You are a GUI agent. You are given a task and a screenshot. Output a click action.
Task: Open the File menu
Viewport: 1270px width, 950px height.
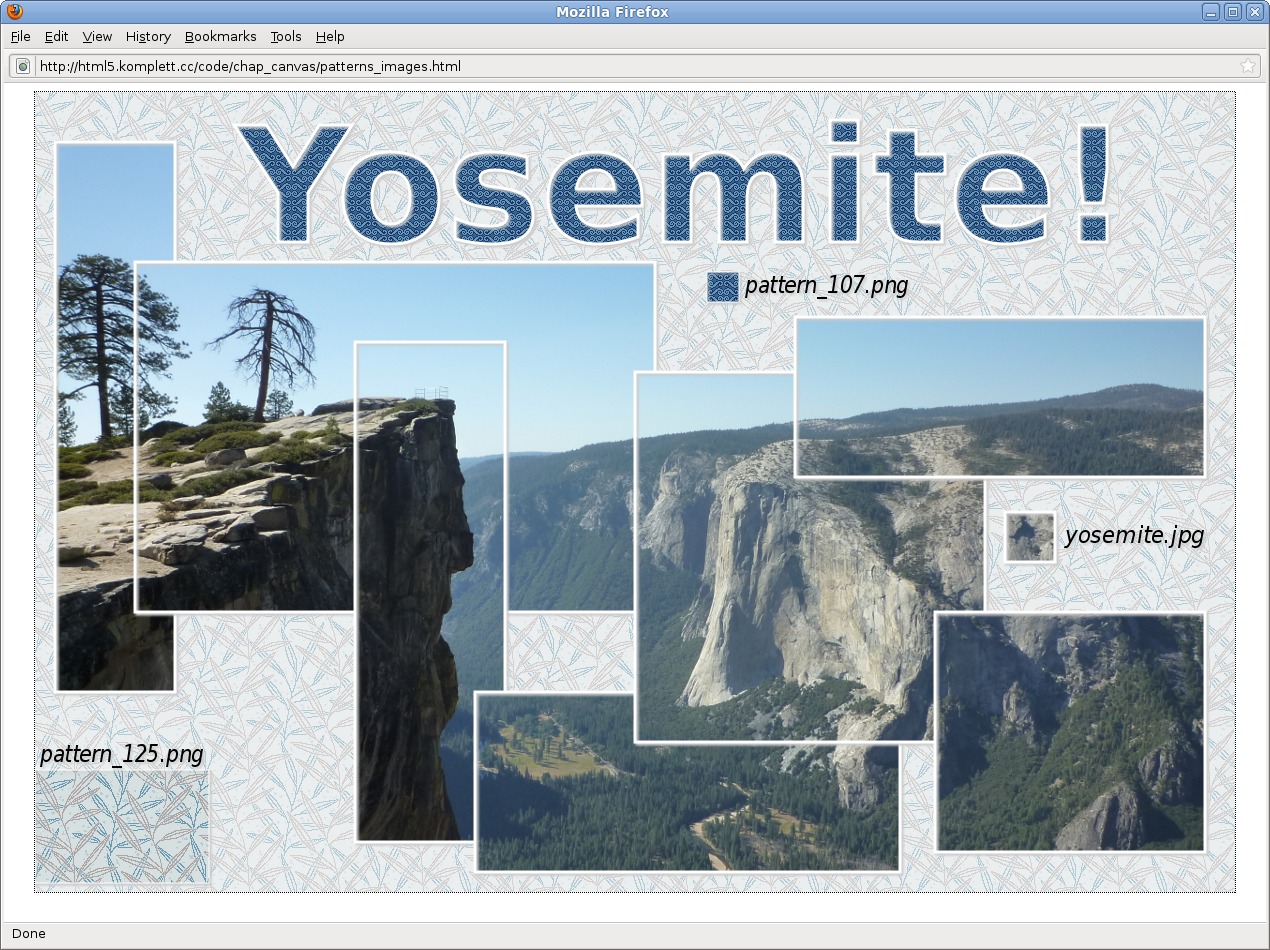point(21,36)
